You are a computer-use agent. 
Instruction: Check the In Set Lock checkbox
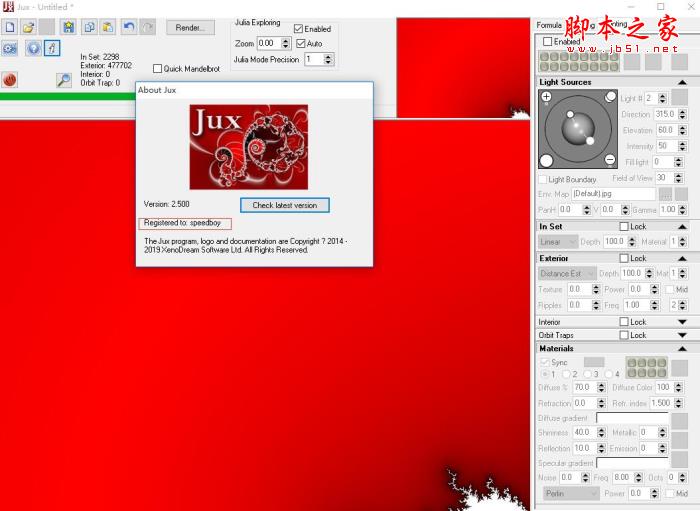[x=624, y=227]
